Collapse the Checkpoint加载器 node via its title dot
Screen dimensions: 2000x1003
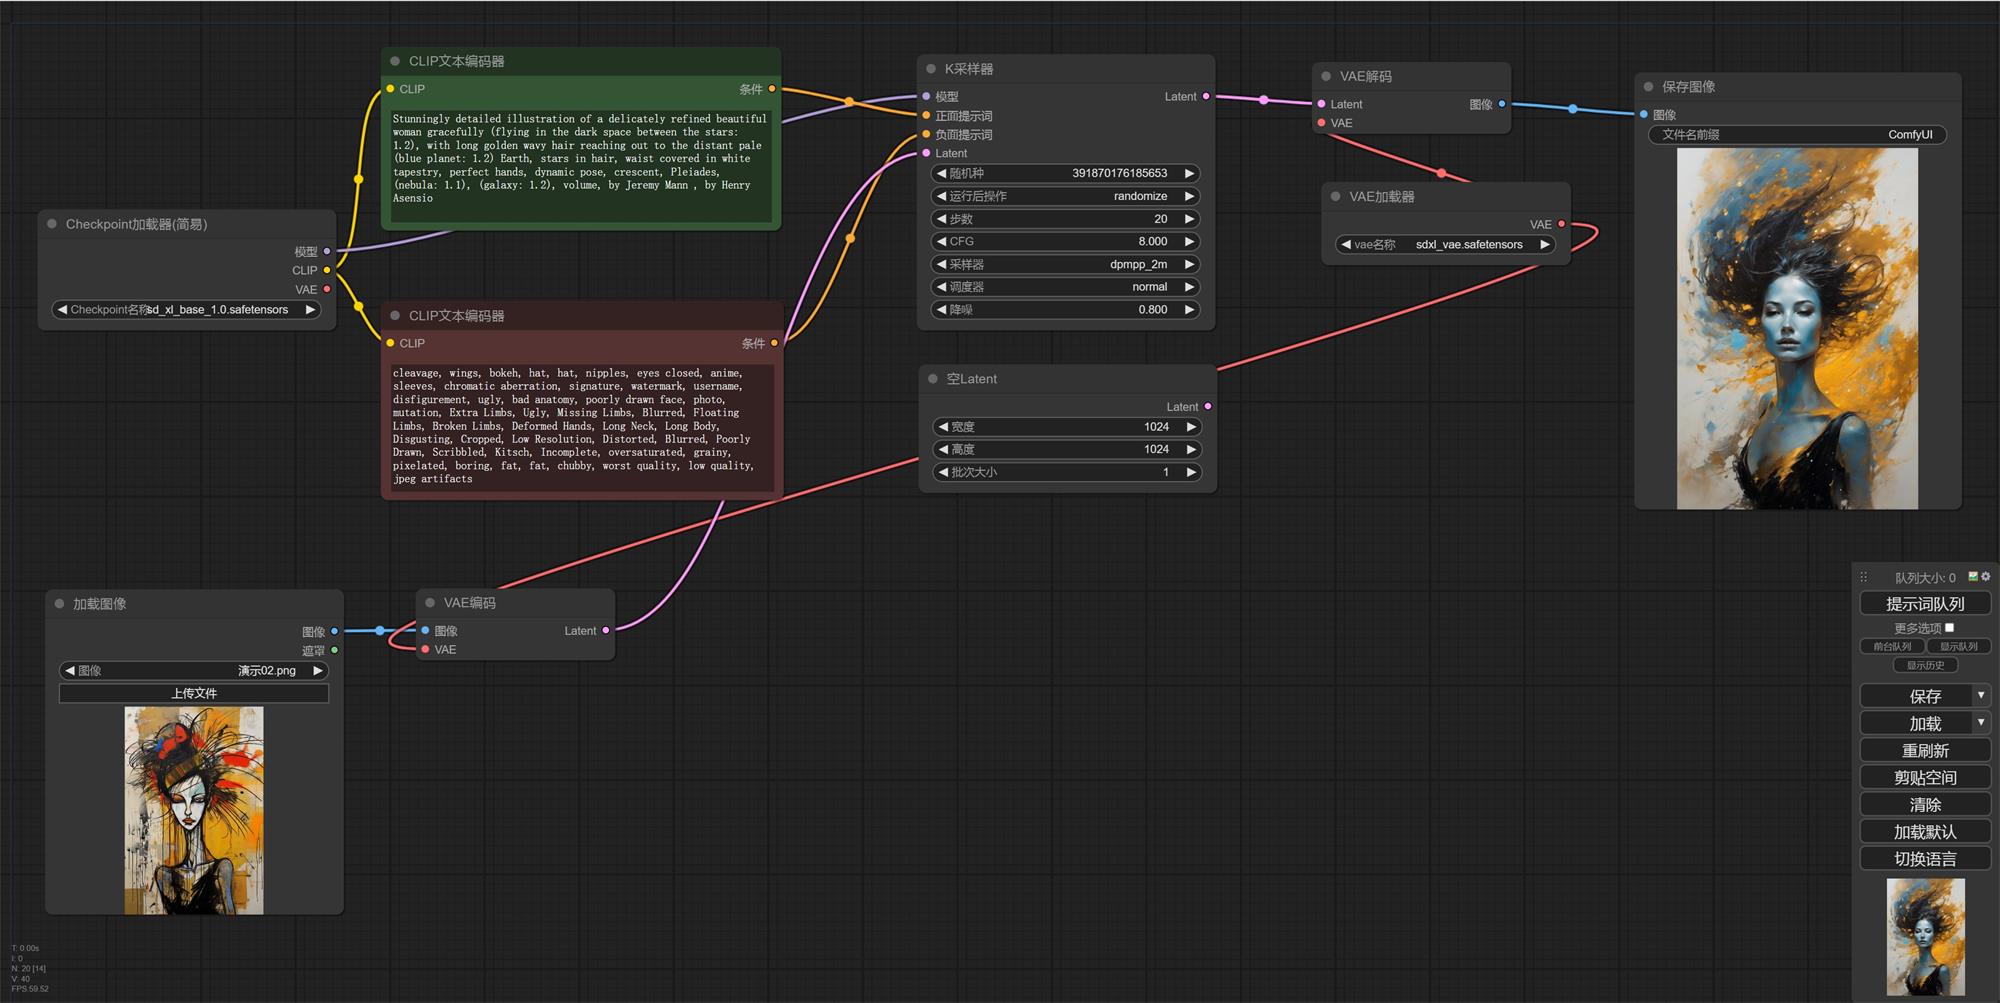[52, 224]
